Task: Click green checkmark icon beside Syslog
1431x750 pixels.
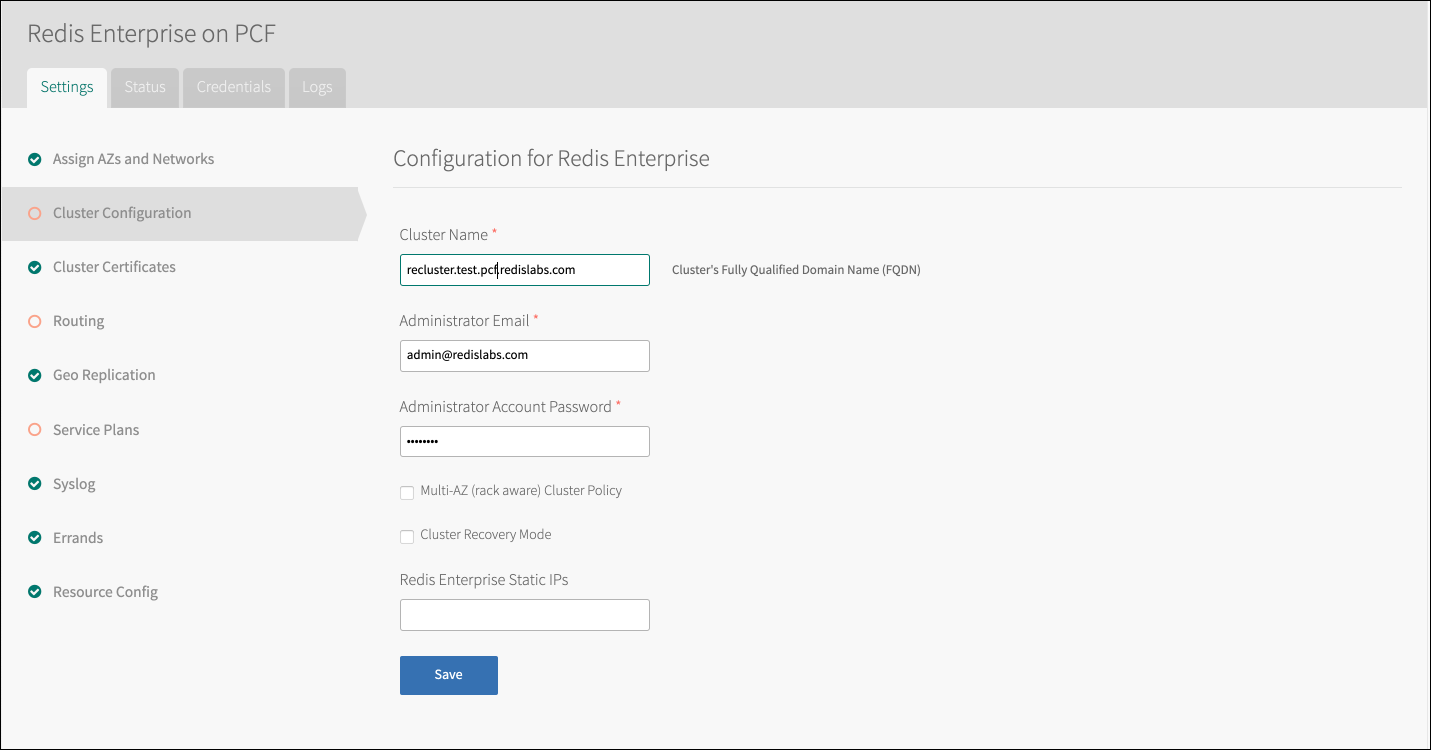Action: pos(35,484)
